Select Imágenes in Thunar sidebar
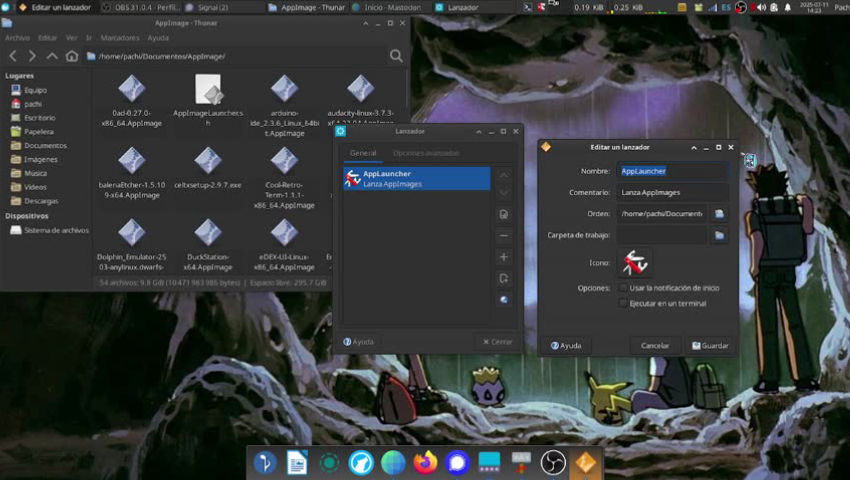This screenshot has width=850, height=480. pyautogui.click(x=41, y=159)
